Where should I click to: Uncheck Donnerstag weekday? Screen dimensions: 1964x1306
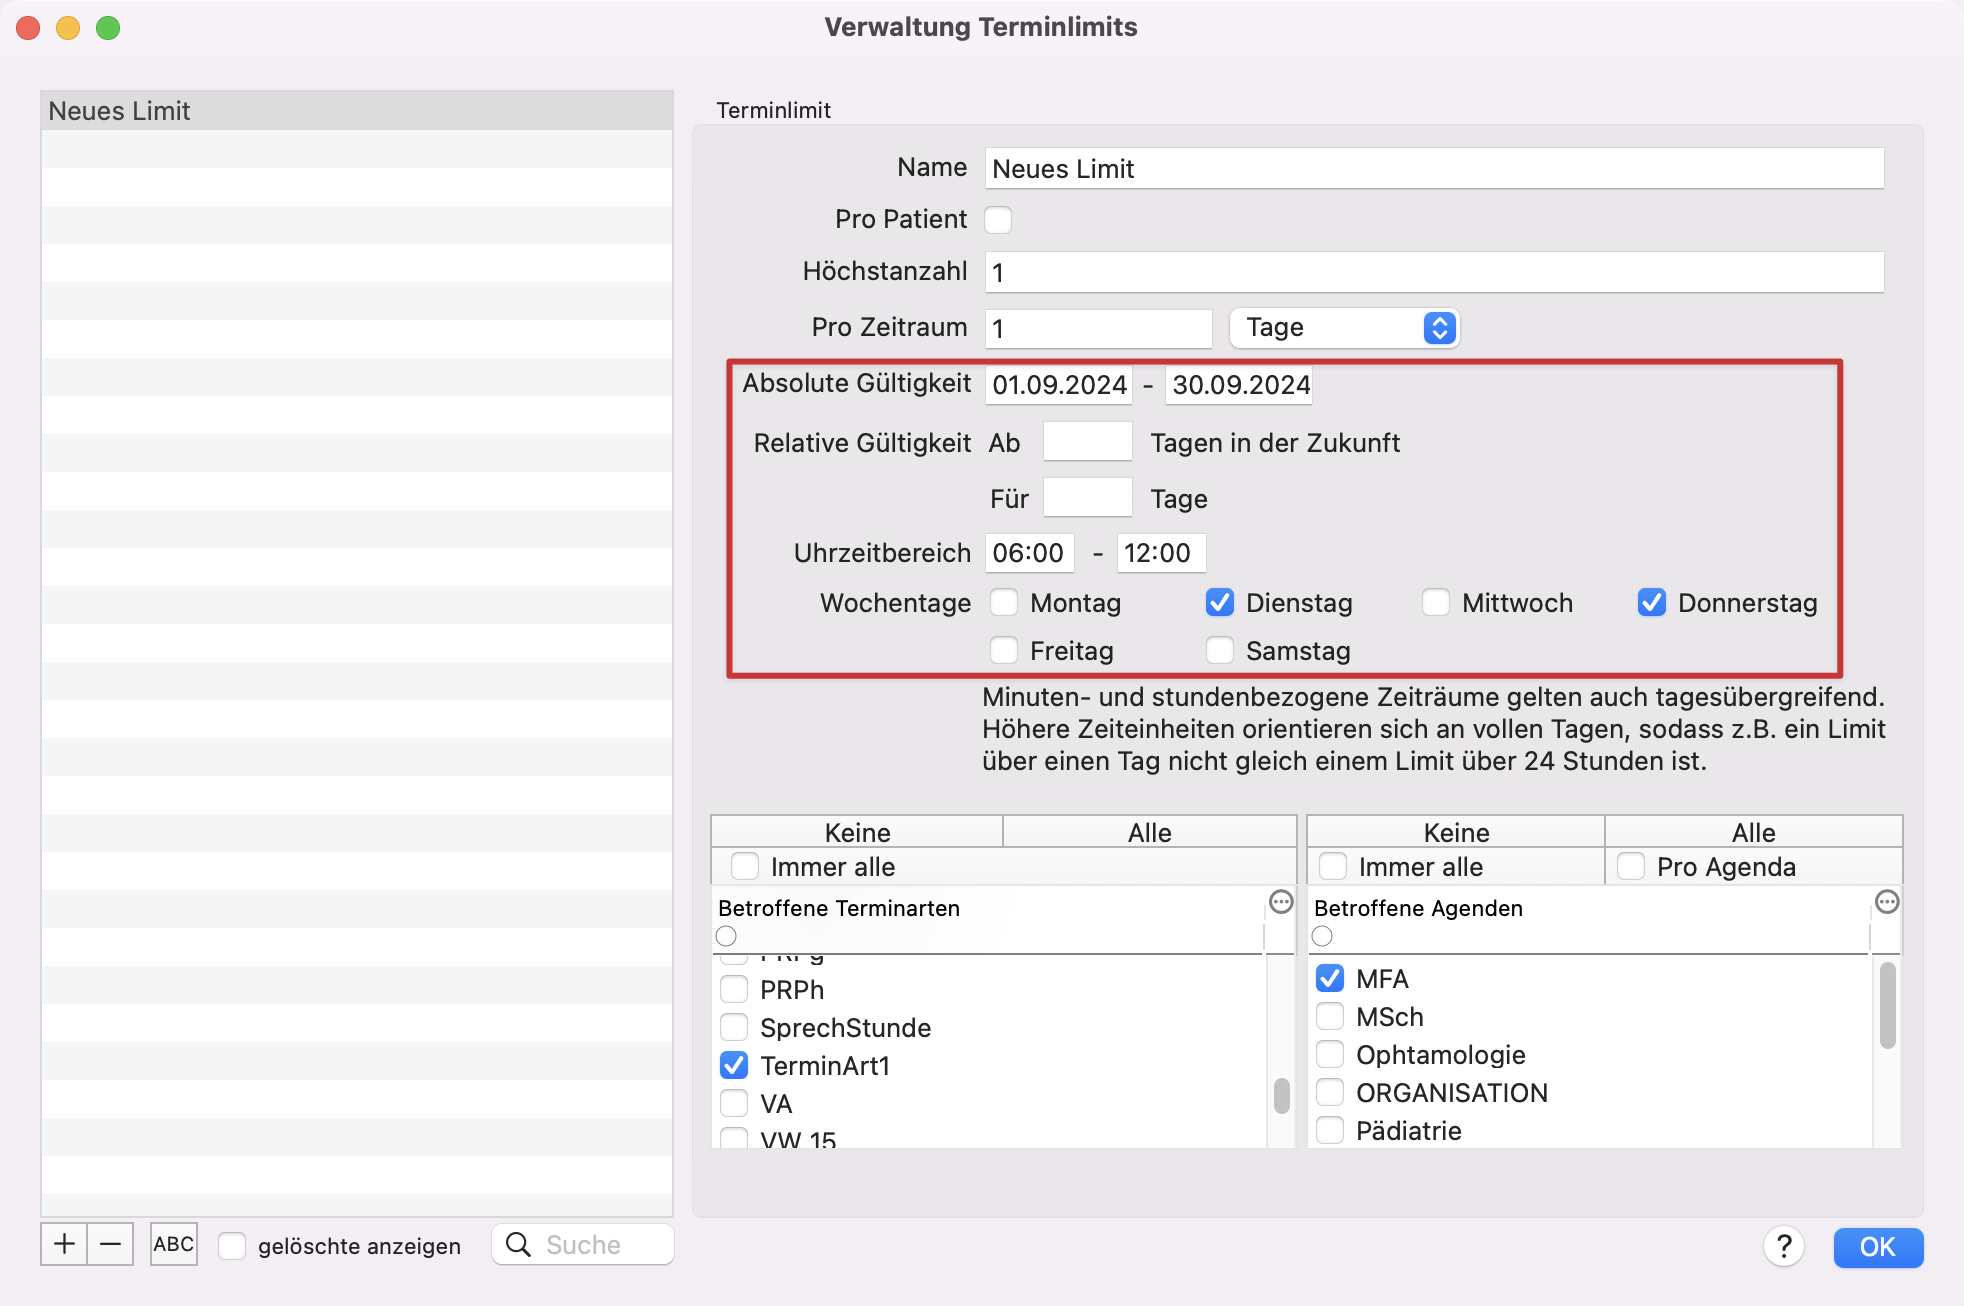coord(1652,602)
